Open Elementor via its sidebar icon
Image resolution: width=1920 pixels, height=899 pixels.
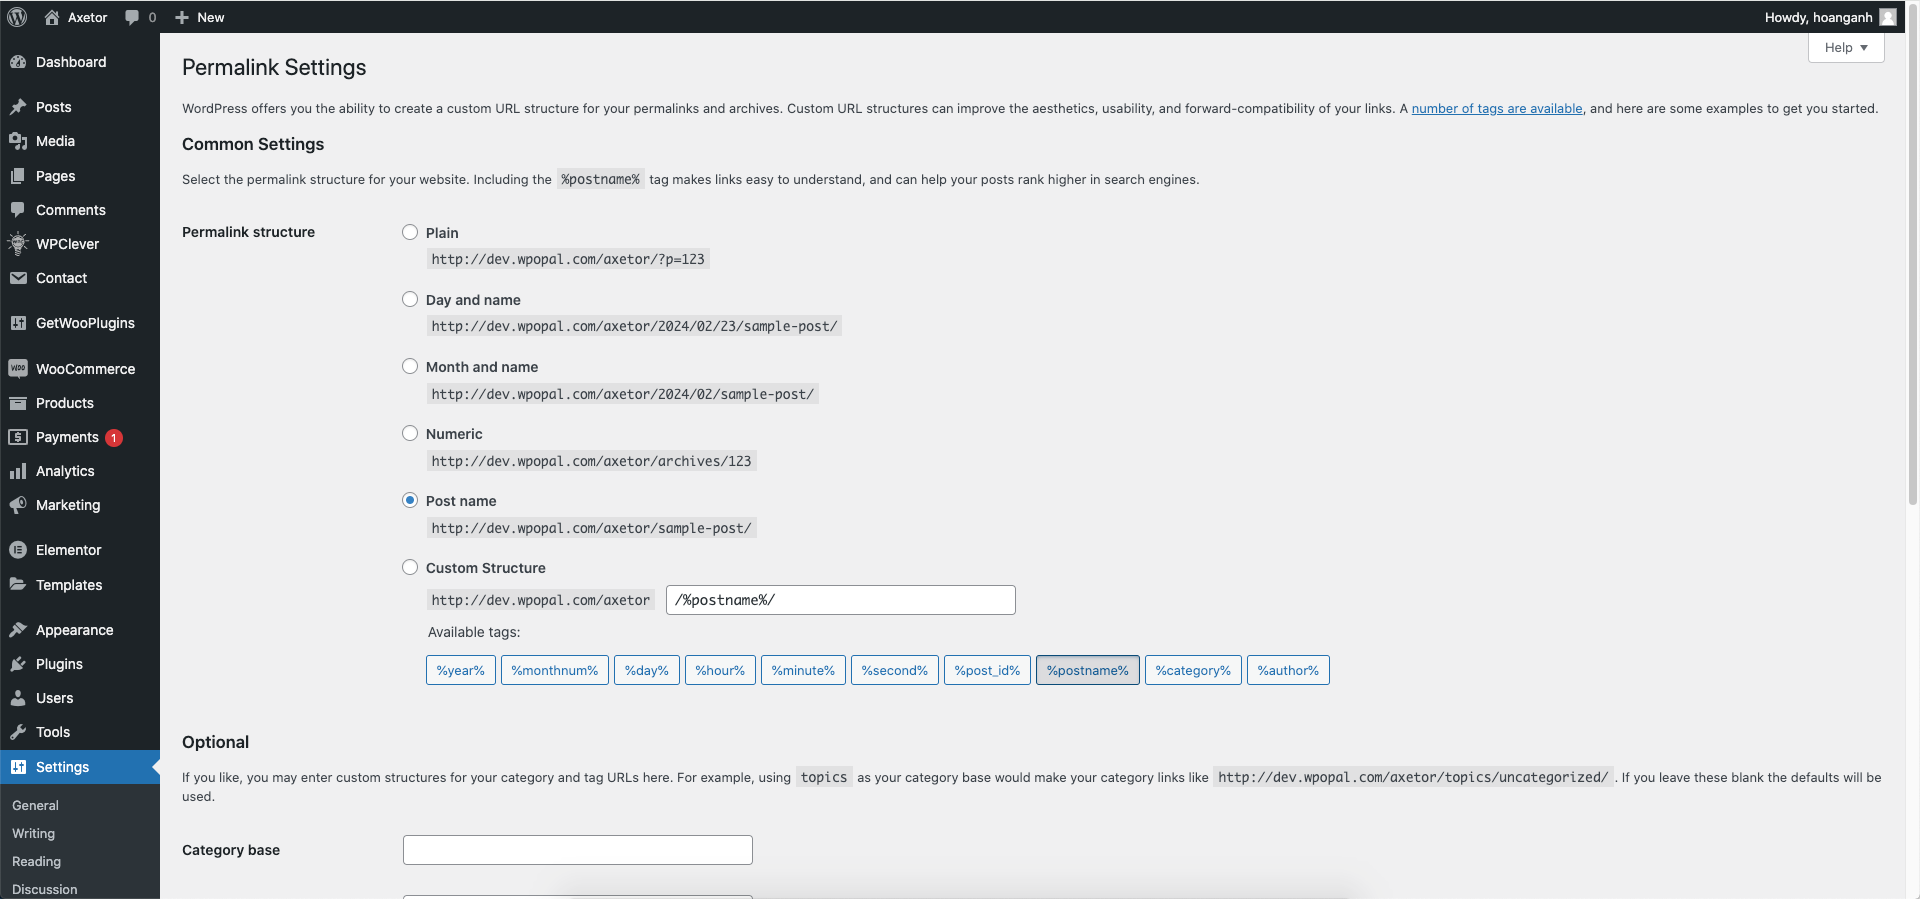click(x=18, y=550)
